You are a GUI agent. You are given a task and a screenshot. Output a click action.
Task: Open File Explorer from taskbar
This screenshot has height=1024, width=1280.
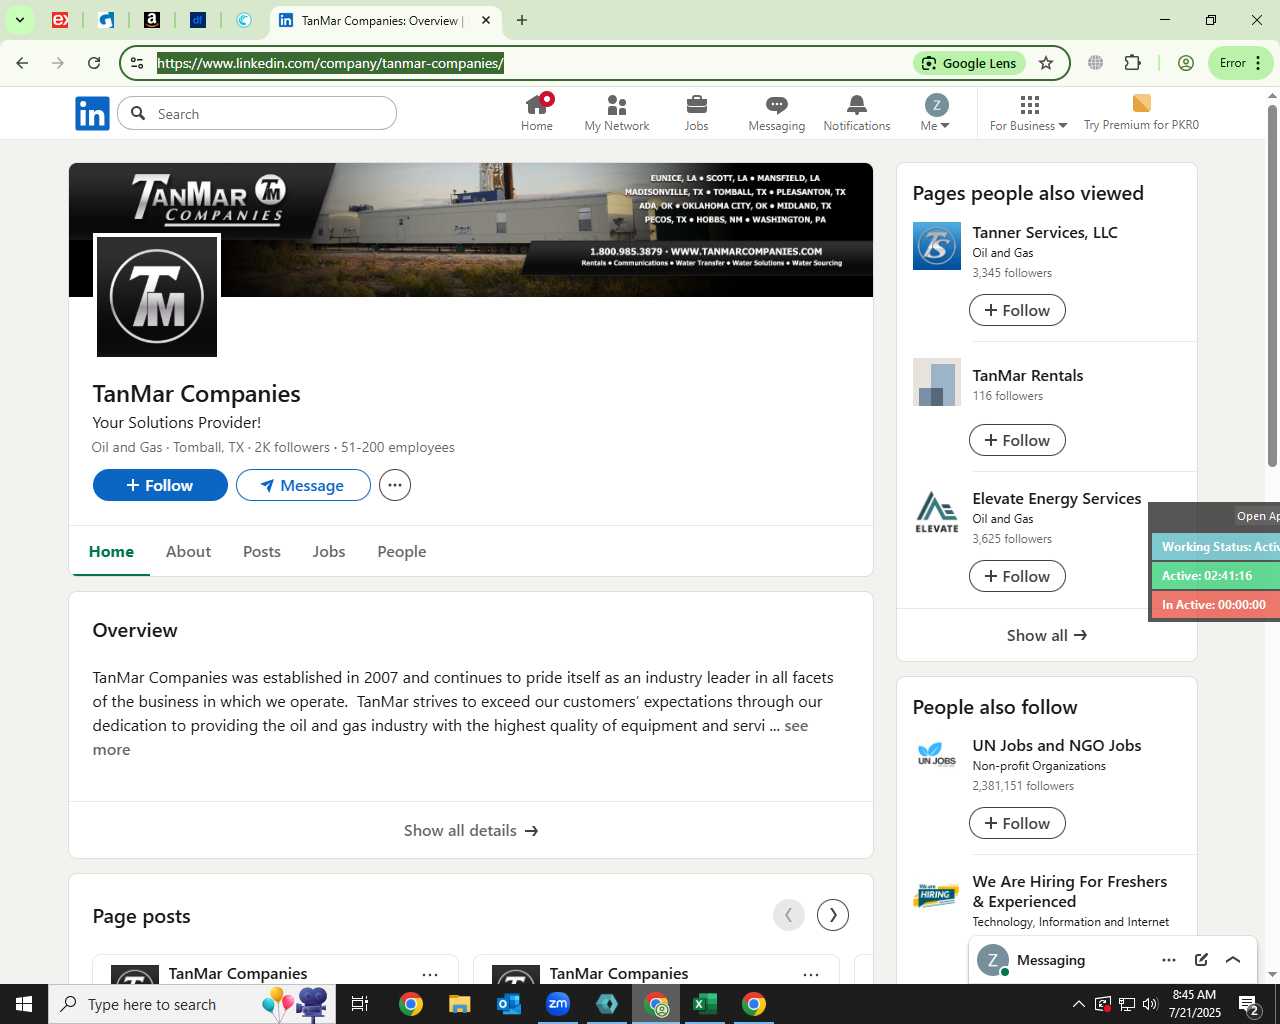pos(460,1004)
